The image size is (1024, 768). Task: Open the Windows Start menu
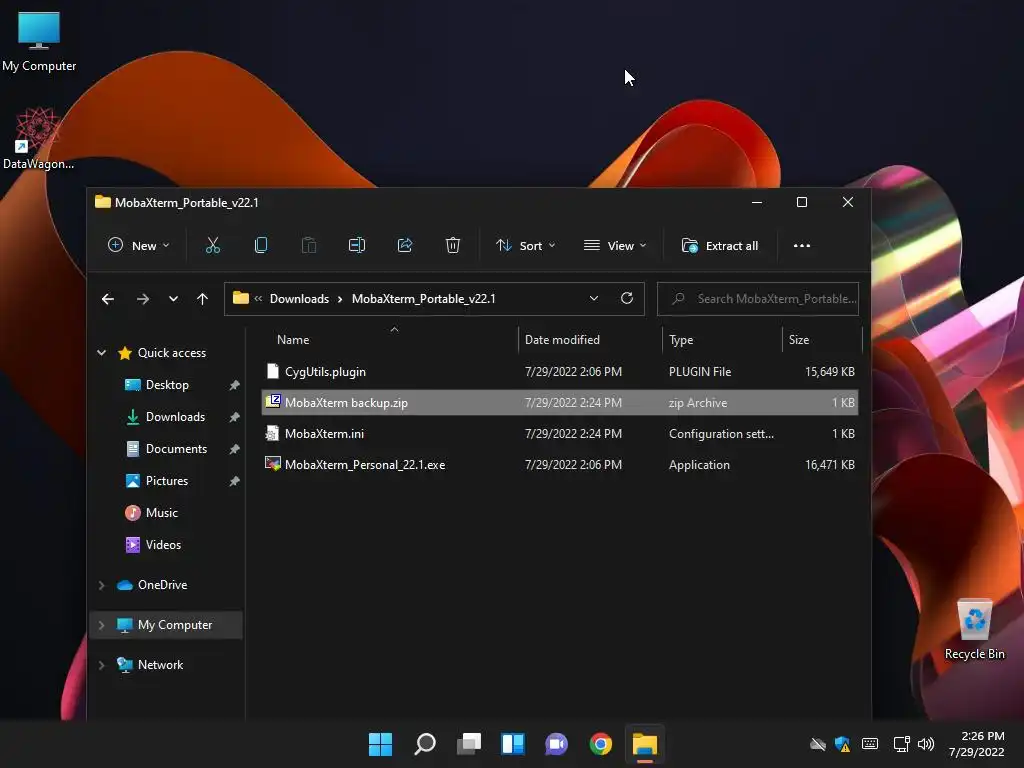tap(380, 744)
